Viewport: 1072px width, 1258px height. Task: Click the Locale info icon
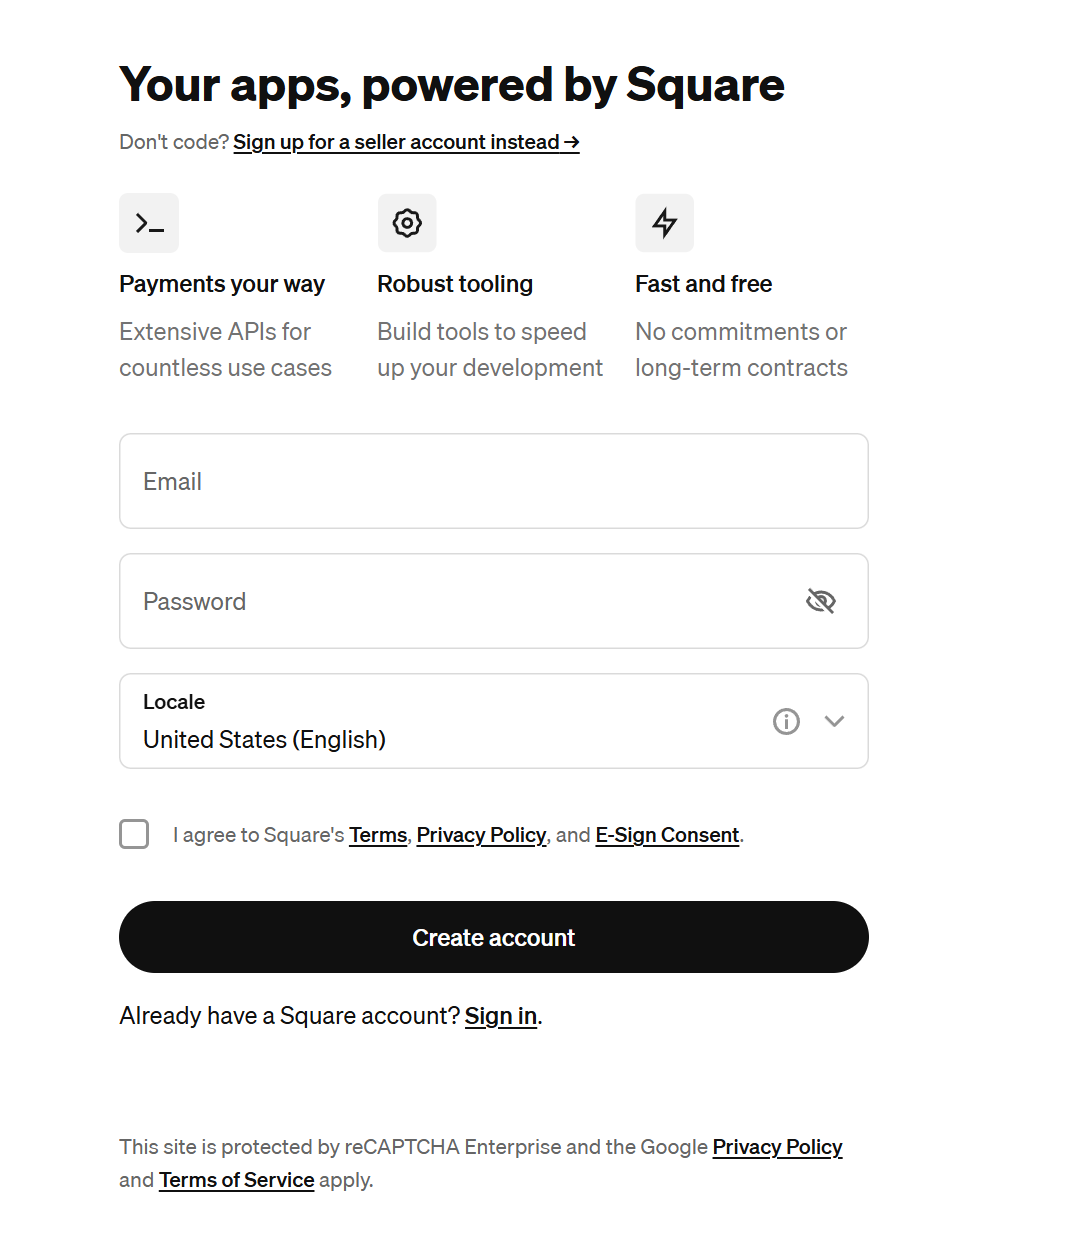coord(786,721)
